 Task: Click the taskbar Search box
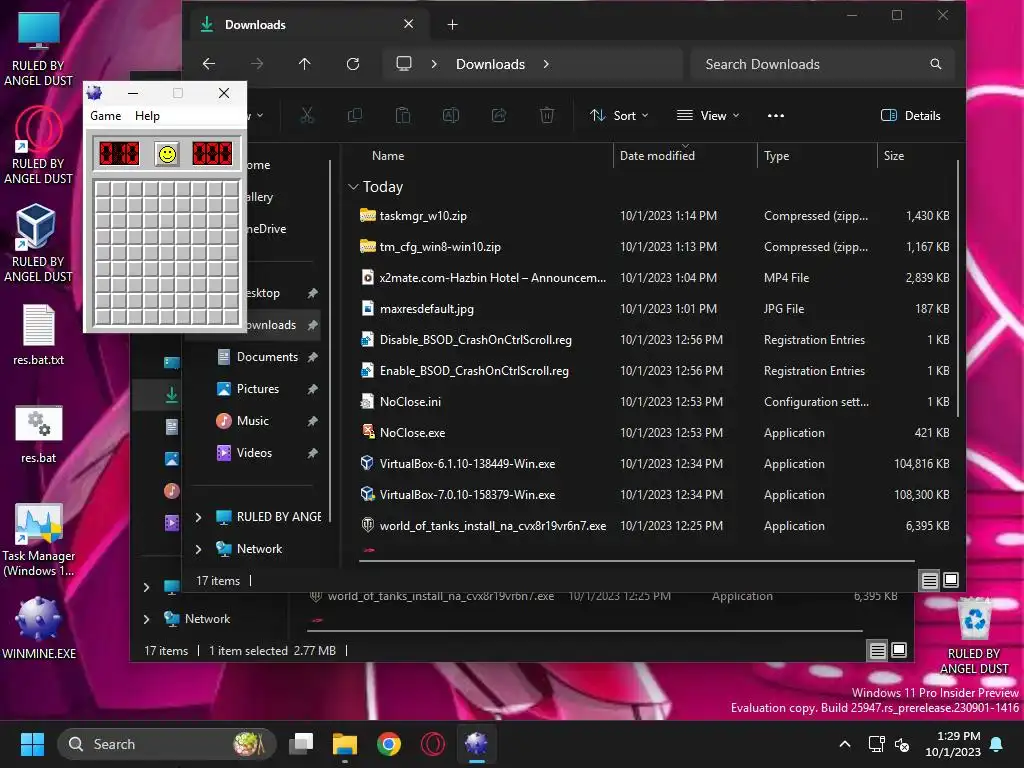[167, 744]
